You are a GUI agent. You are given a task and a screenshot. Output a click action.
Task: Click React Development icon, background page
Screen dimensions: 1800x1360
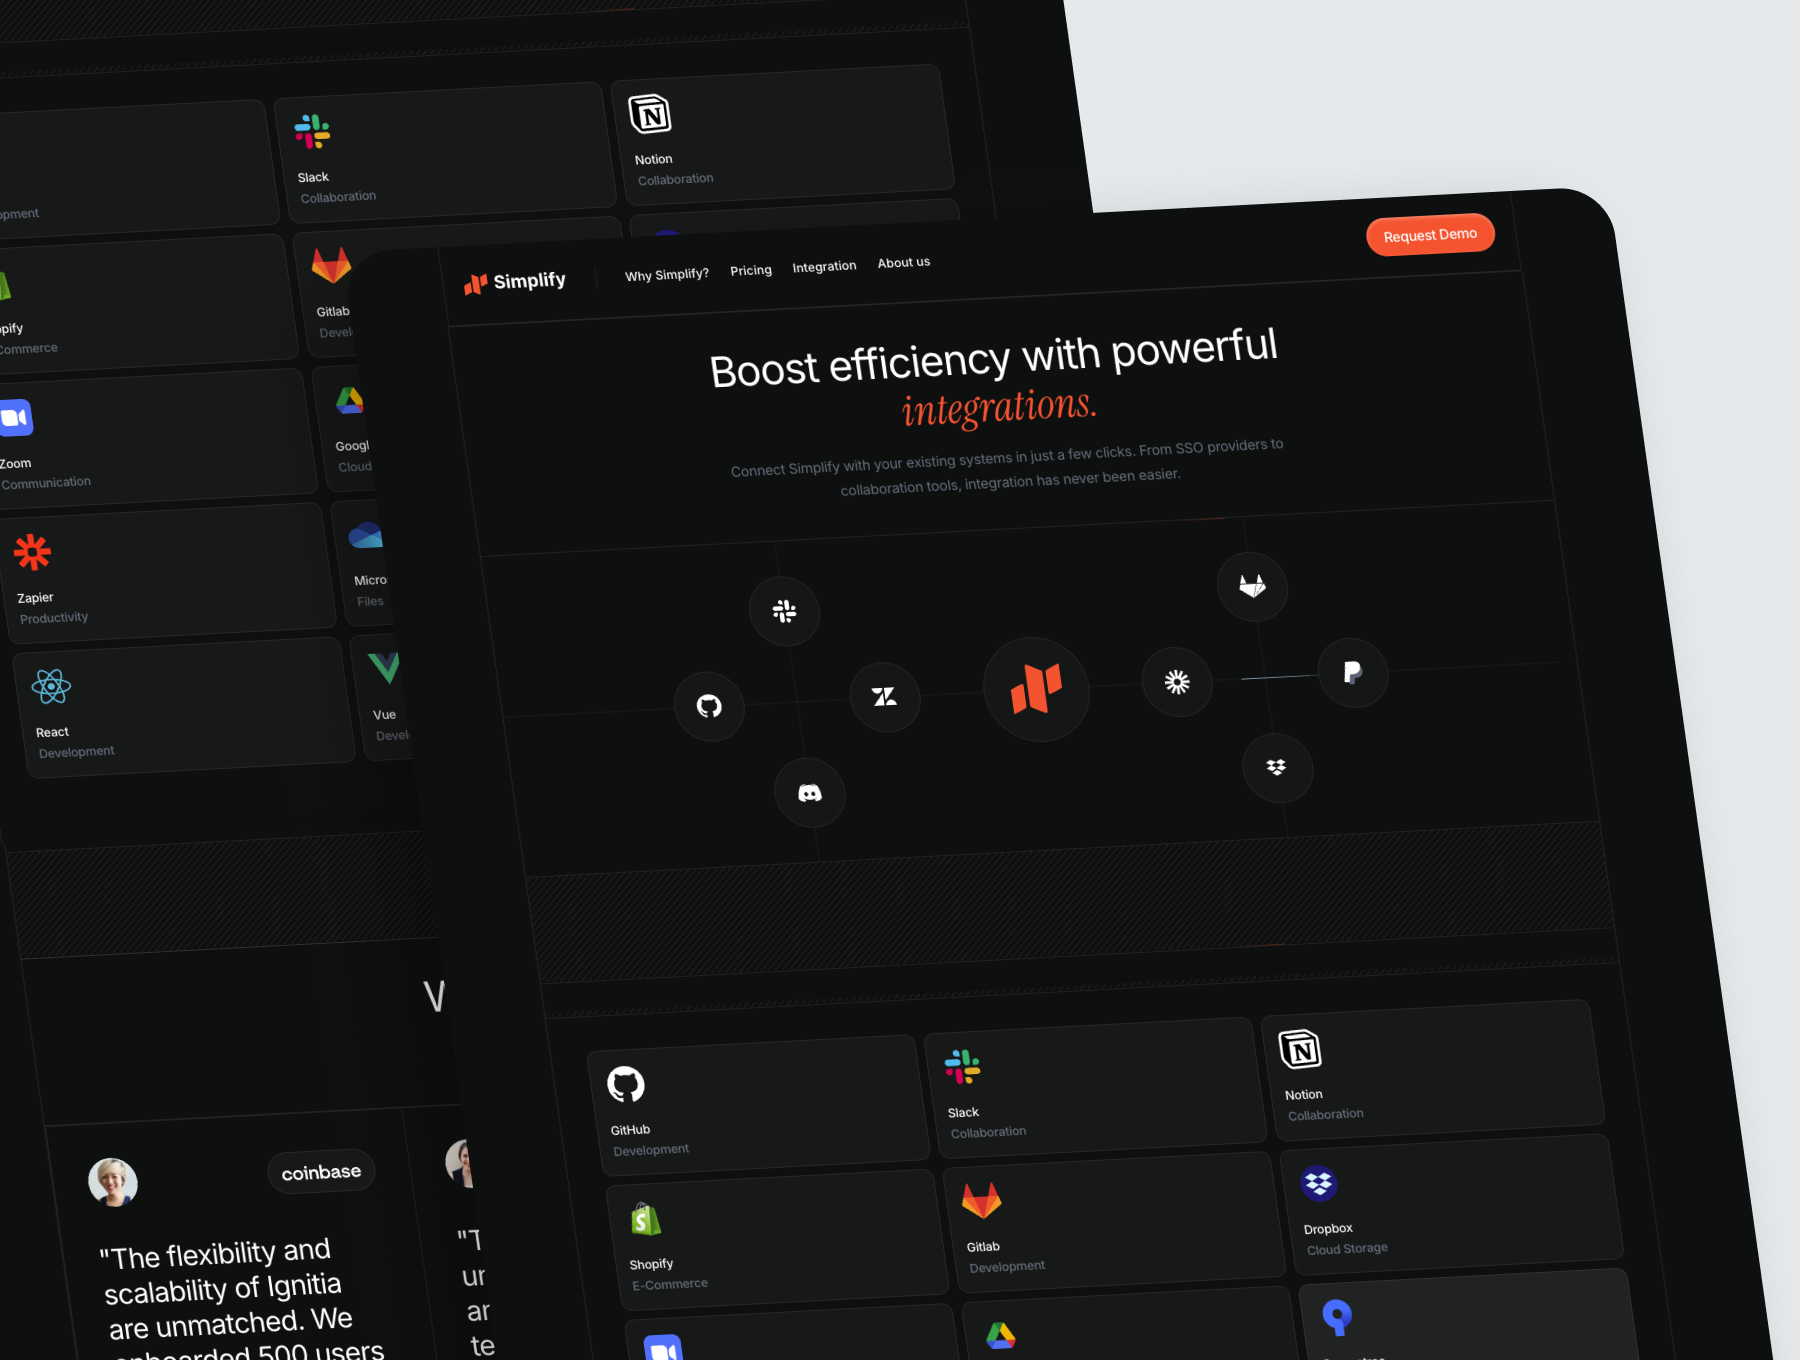(x=51, y=686)
